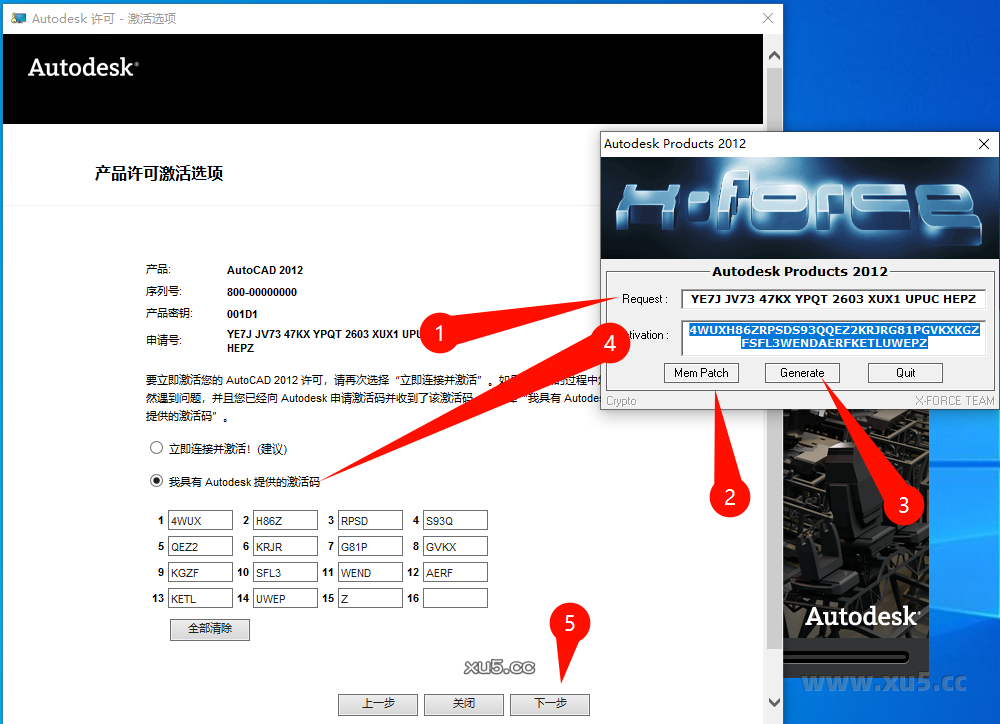Click the empty activation field numbered 16
The height and width of the screenshot is (724, 1000).
(x=455, y=598)
